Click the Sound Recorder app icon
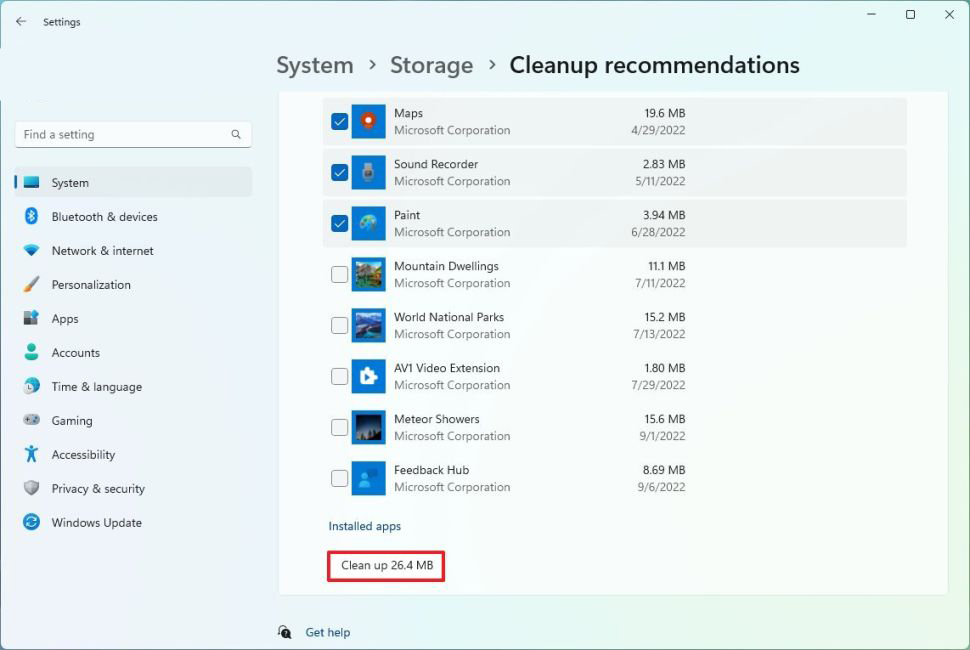 (x=368, y=173)
